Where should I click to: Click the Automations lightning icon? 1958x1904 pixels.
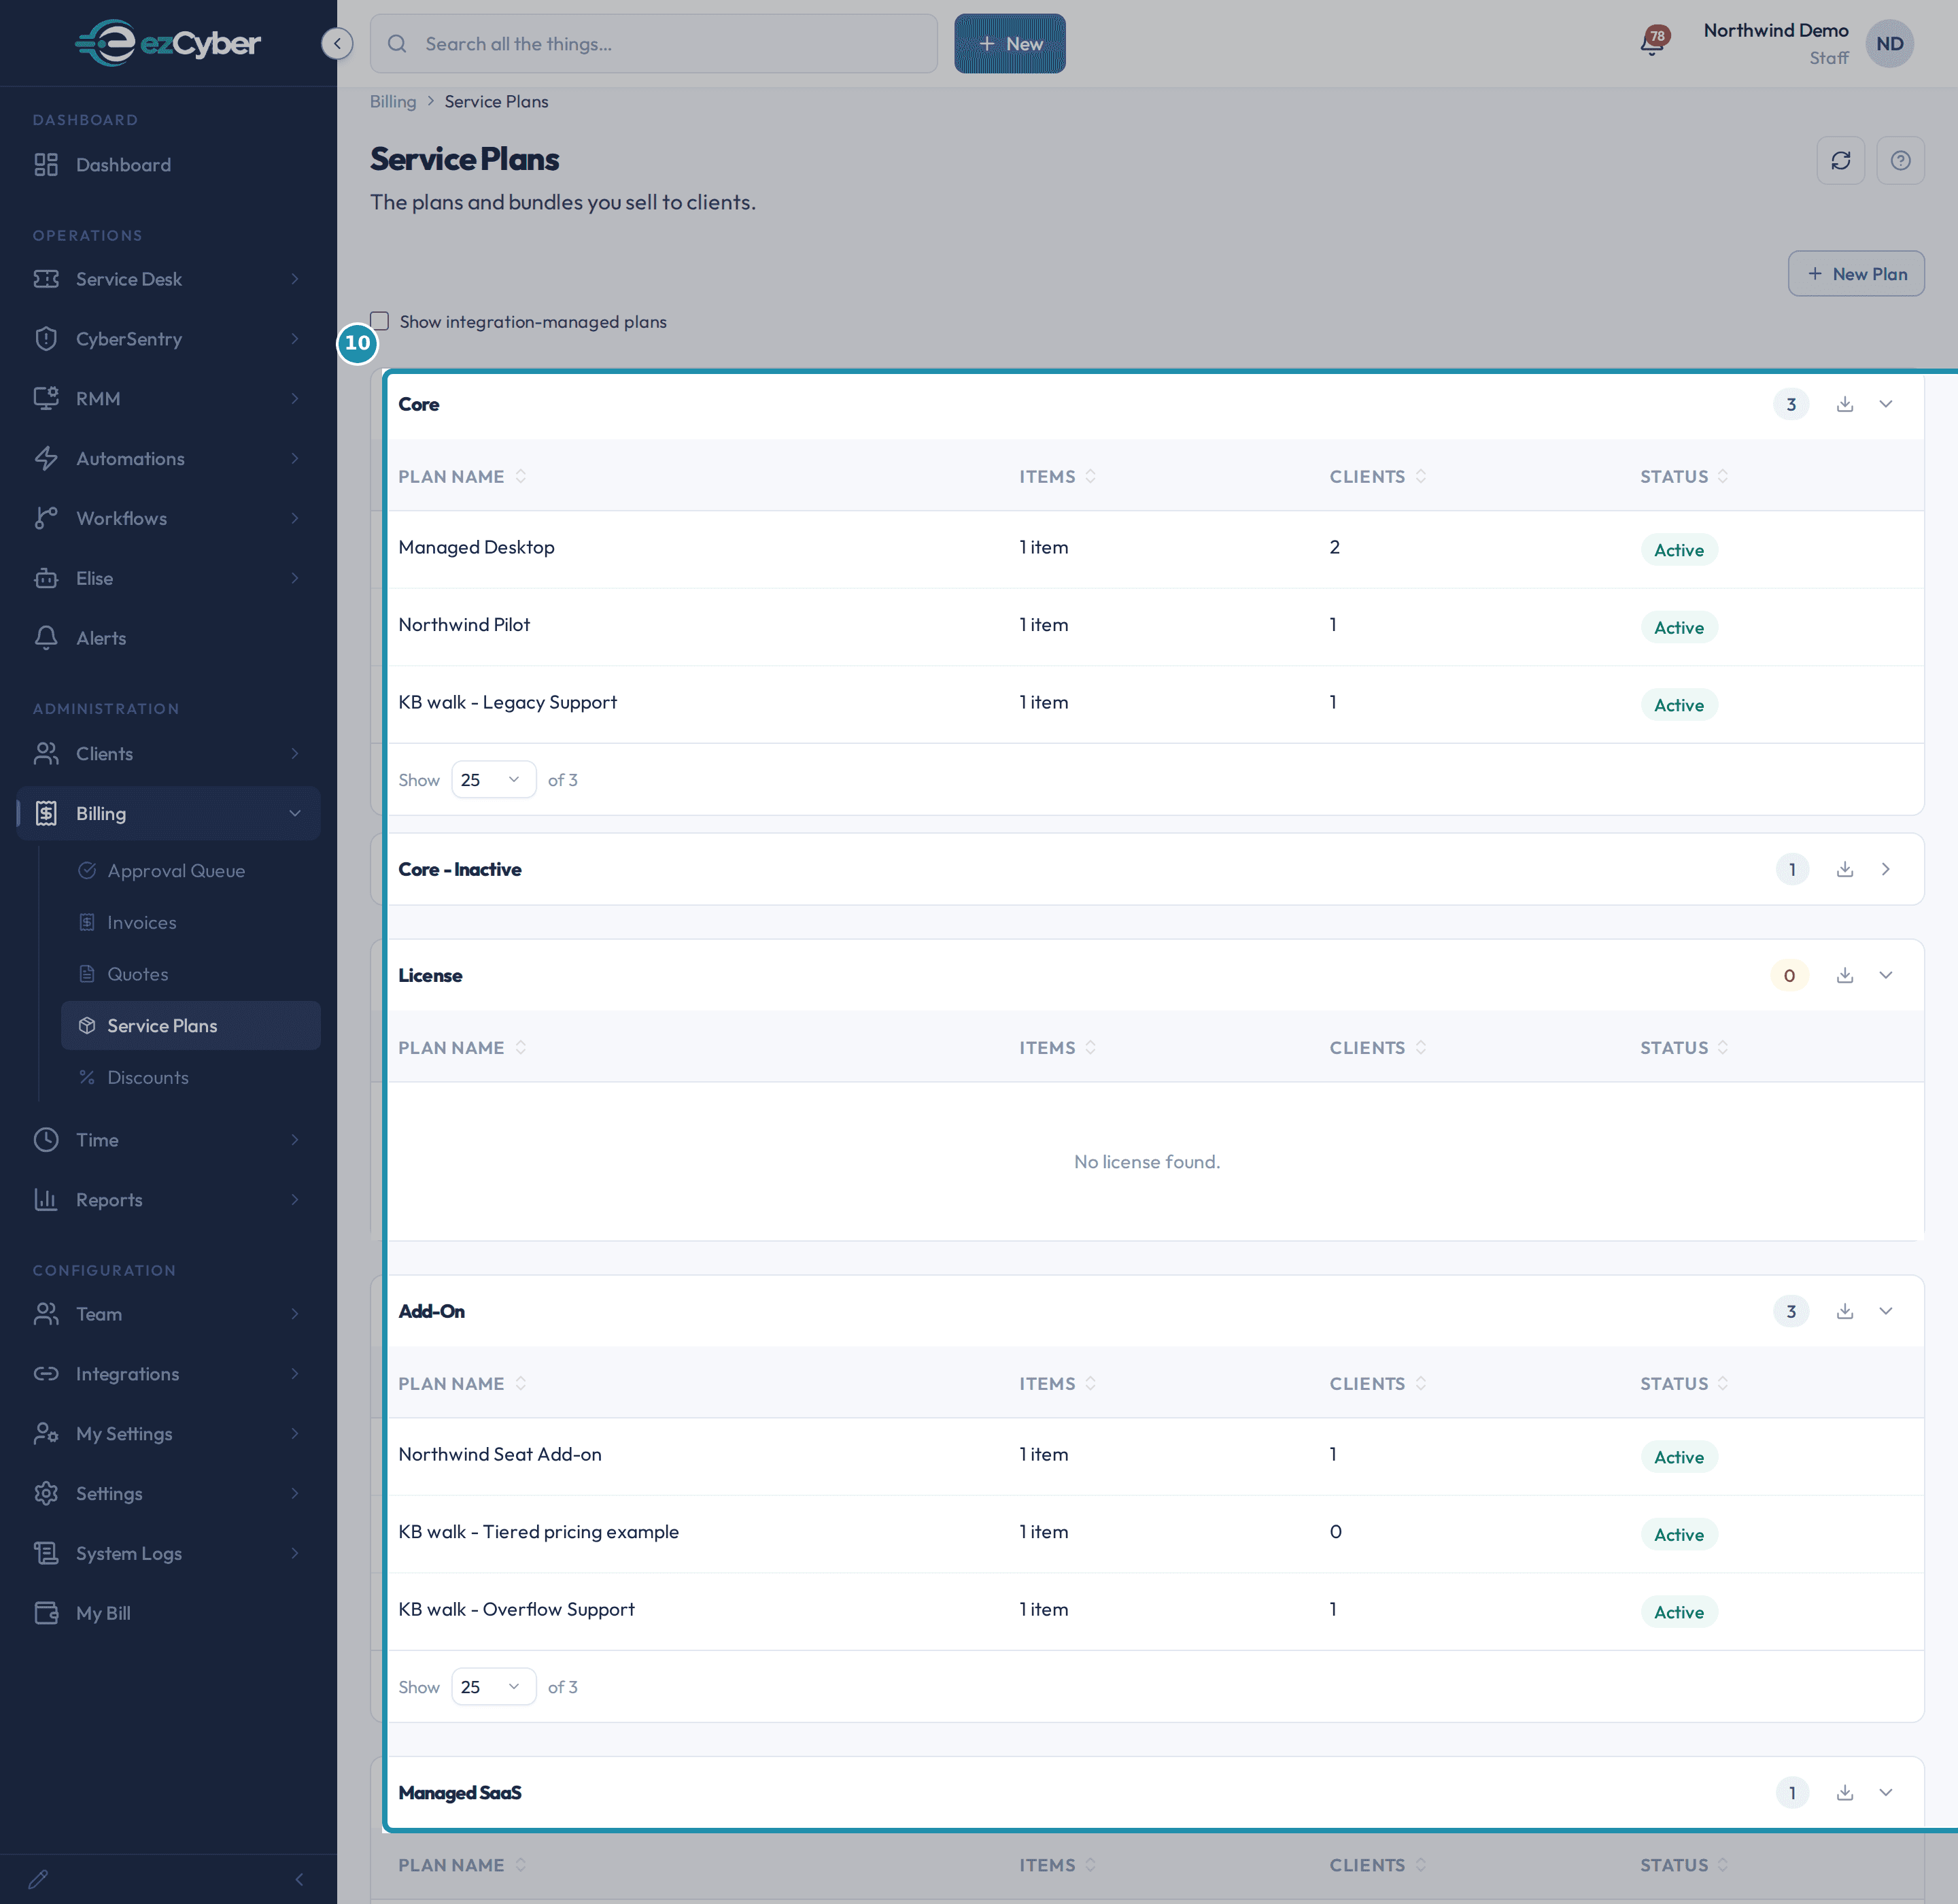pos(46,459)
